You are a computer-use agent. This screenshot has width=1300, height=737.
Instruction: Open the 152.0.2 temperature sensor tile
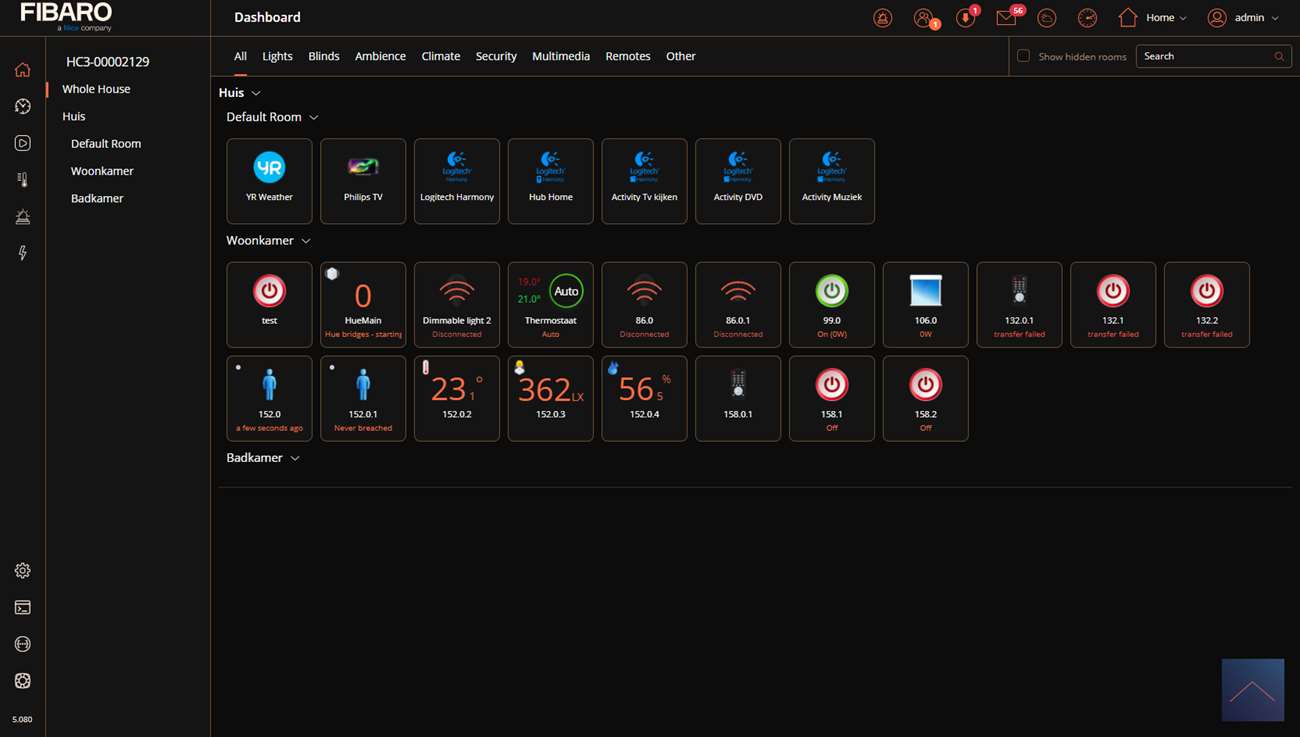[457, 399]
